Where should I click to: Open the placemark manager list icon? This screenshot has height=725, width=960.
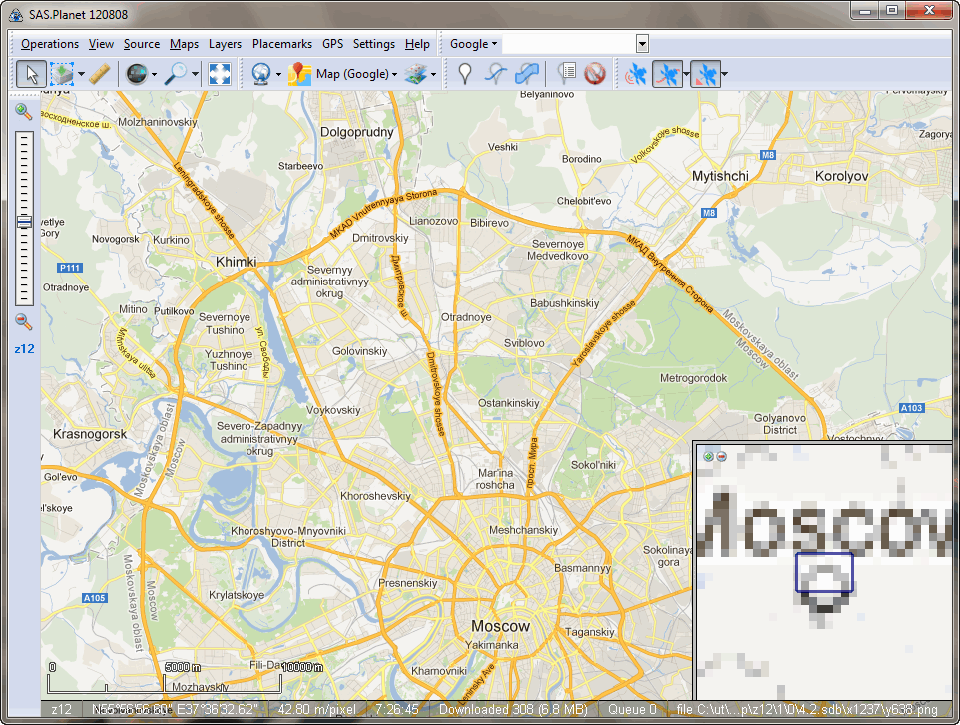pos(567,73)
